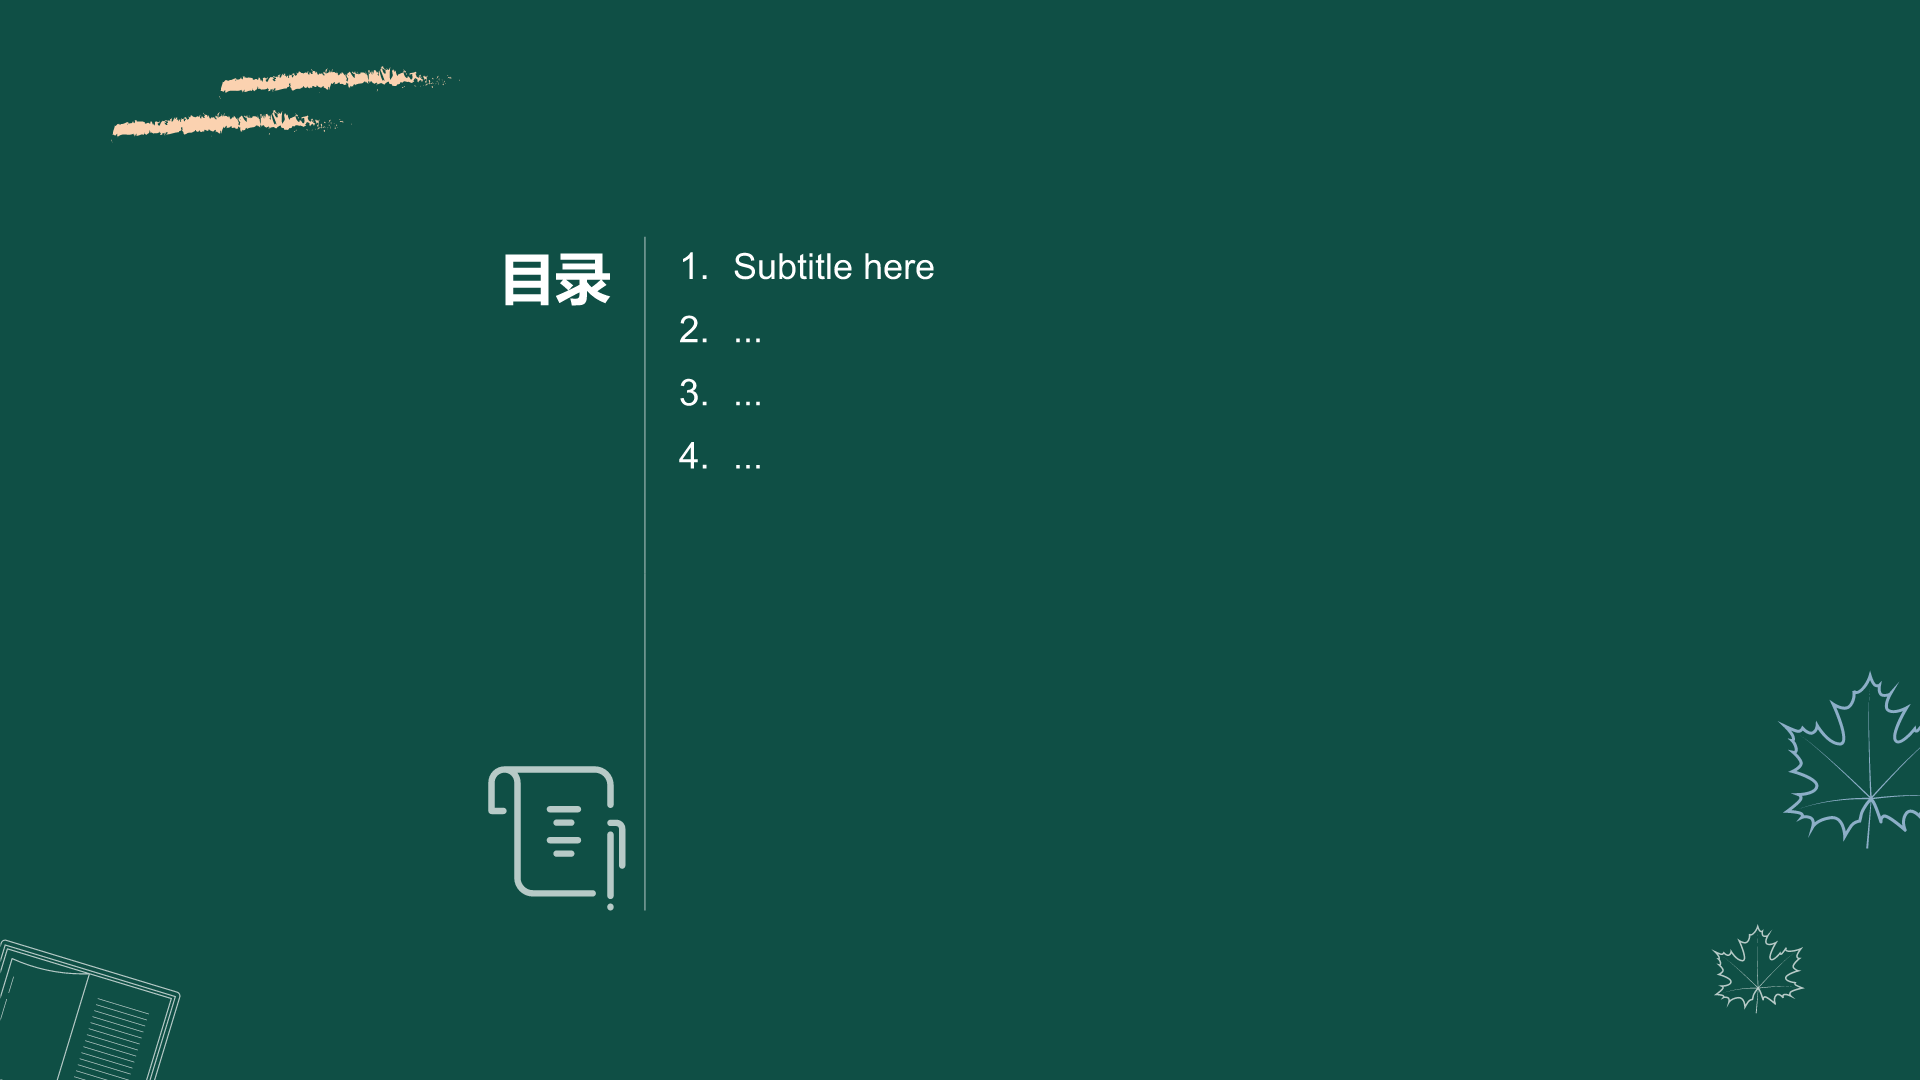The height and width of the screenshot is (1080, 1920).
Task: Click on 'Subtitle here' list item
Action: tap(833, 266)
